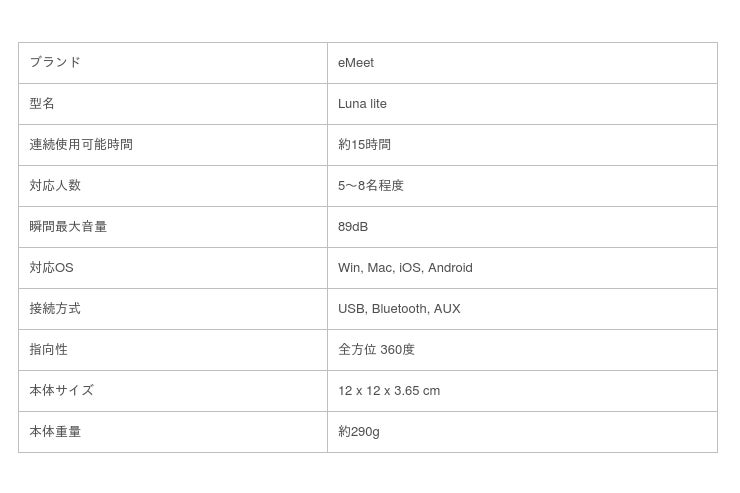The height and width of the screenshot is (493, 740).
Task: Select the 5〜8名程度 value
Action: pyautogui.click(x=371, y=186)
